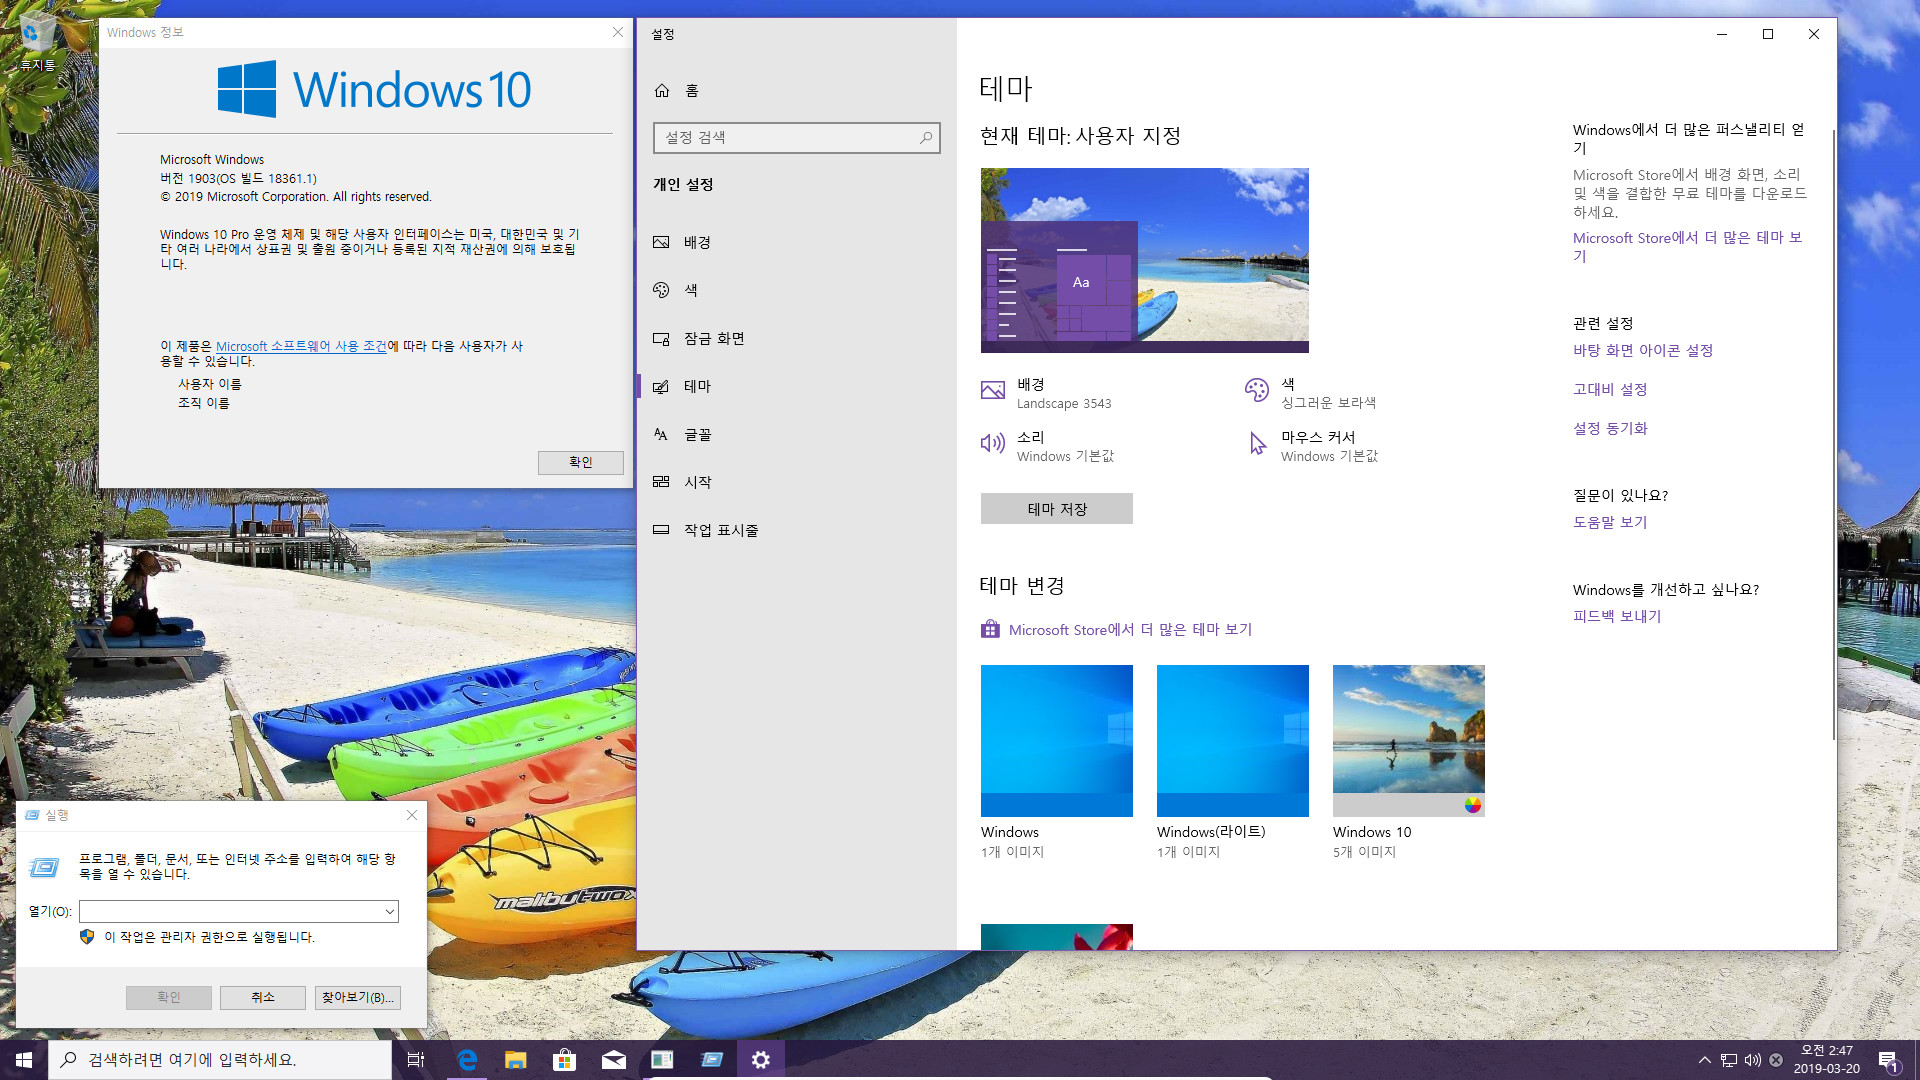
Task: Open the Run app taskbar icon
Action: pos(712,1060)
